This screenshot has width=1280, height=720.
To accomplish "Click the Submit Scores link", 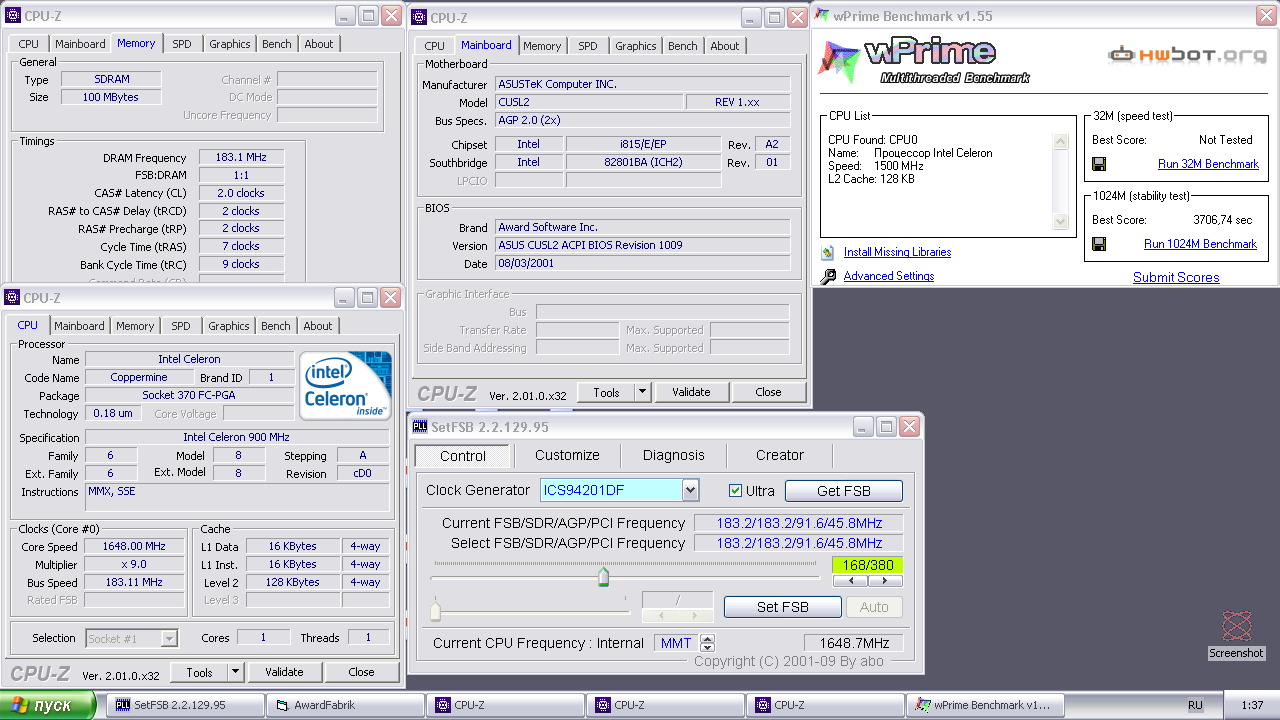I will pyautogui.click(x=1176, y=277).
